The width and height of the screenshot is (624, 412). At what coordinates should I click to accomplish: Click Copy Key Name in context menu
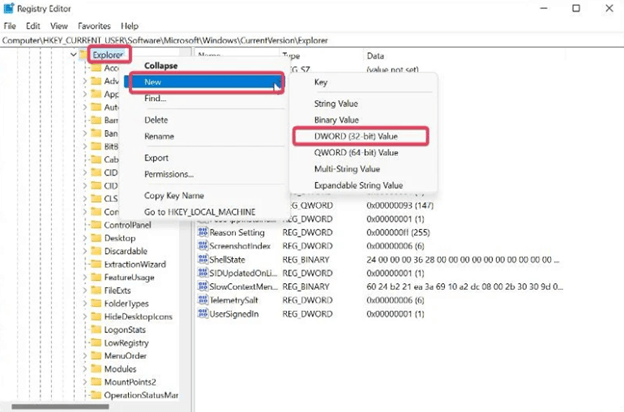(x=174, y=195)
